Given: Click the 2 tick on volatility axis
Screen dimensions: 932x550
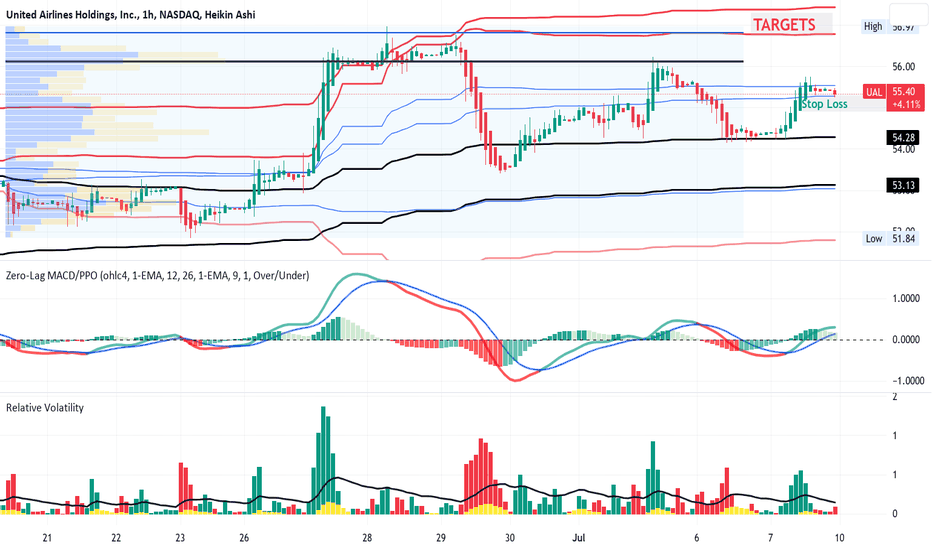Looking at the screenshot, I should tap(895, 397).
